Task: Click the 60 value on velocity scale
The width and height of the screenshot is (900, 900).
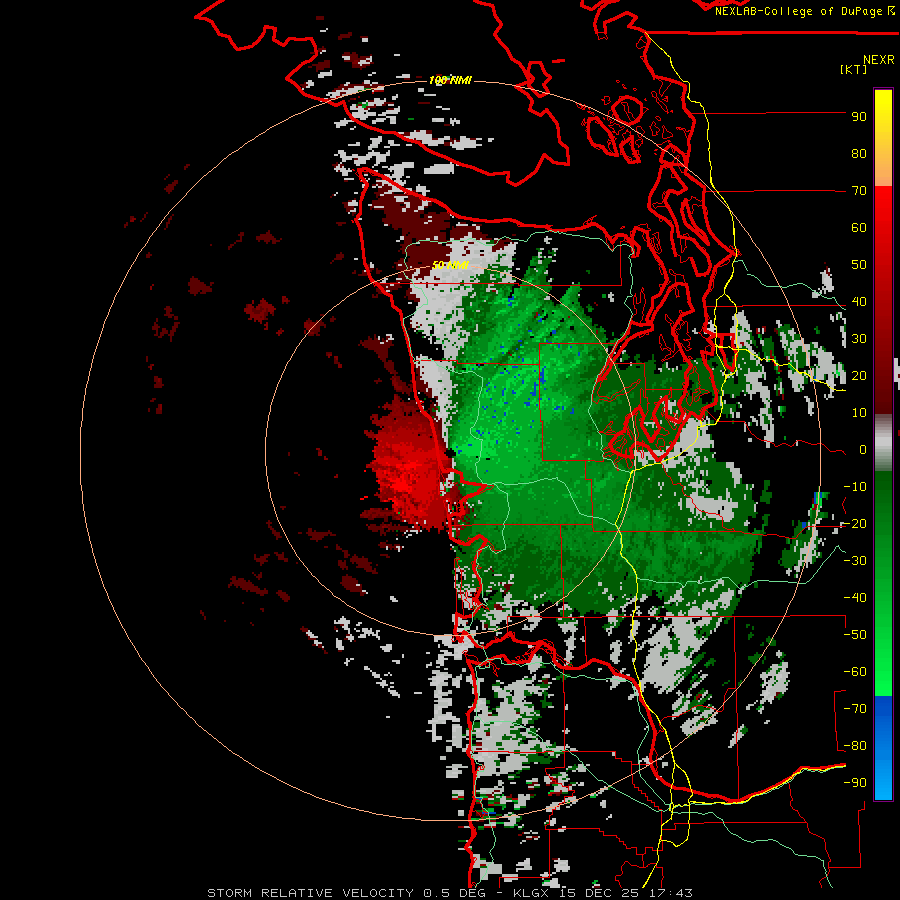Action: [859, 228]
